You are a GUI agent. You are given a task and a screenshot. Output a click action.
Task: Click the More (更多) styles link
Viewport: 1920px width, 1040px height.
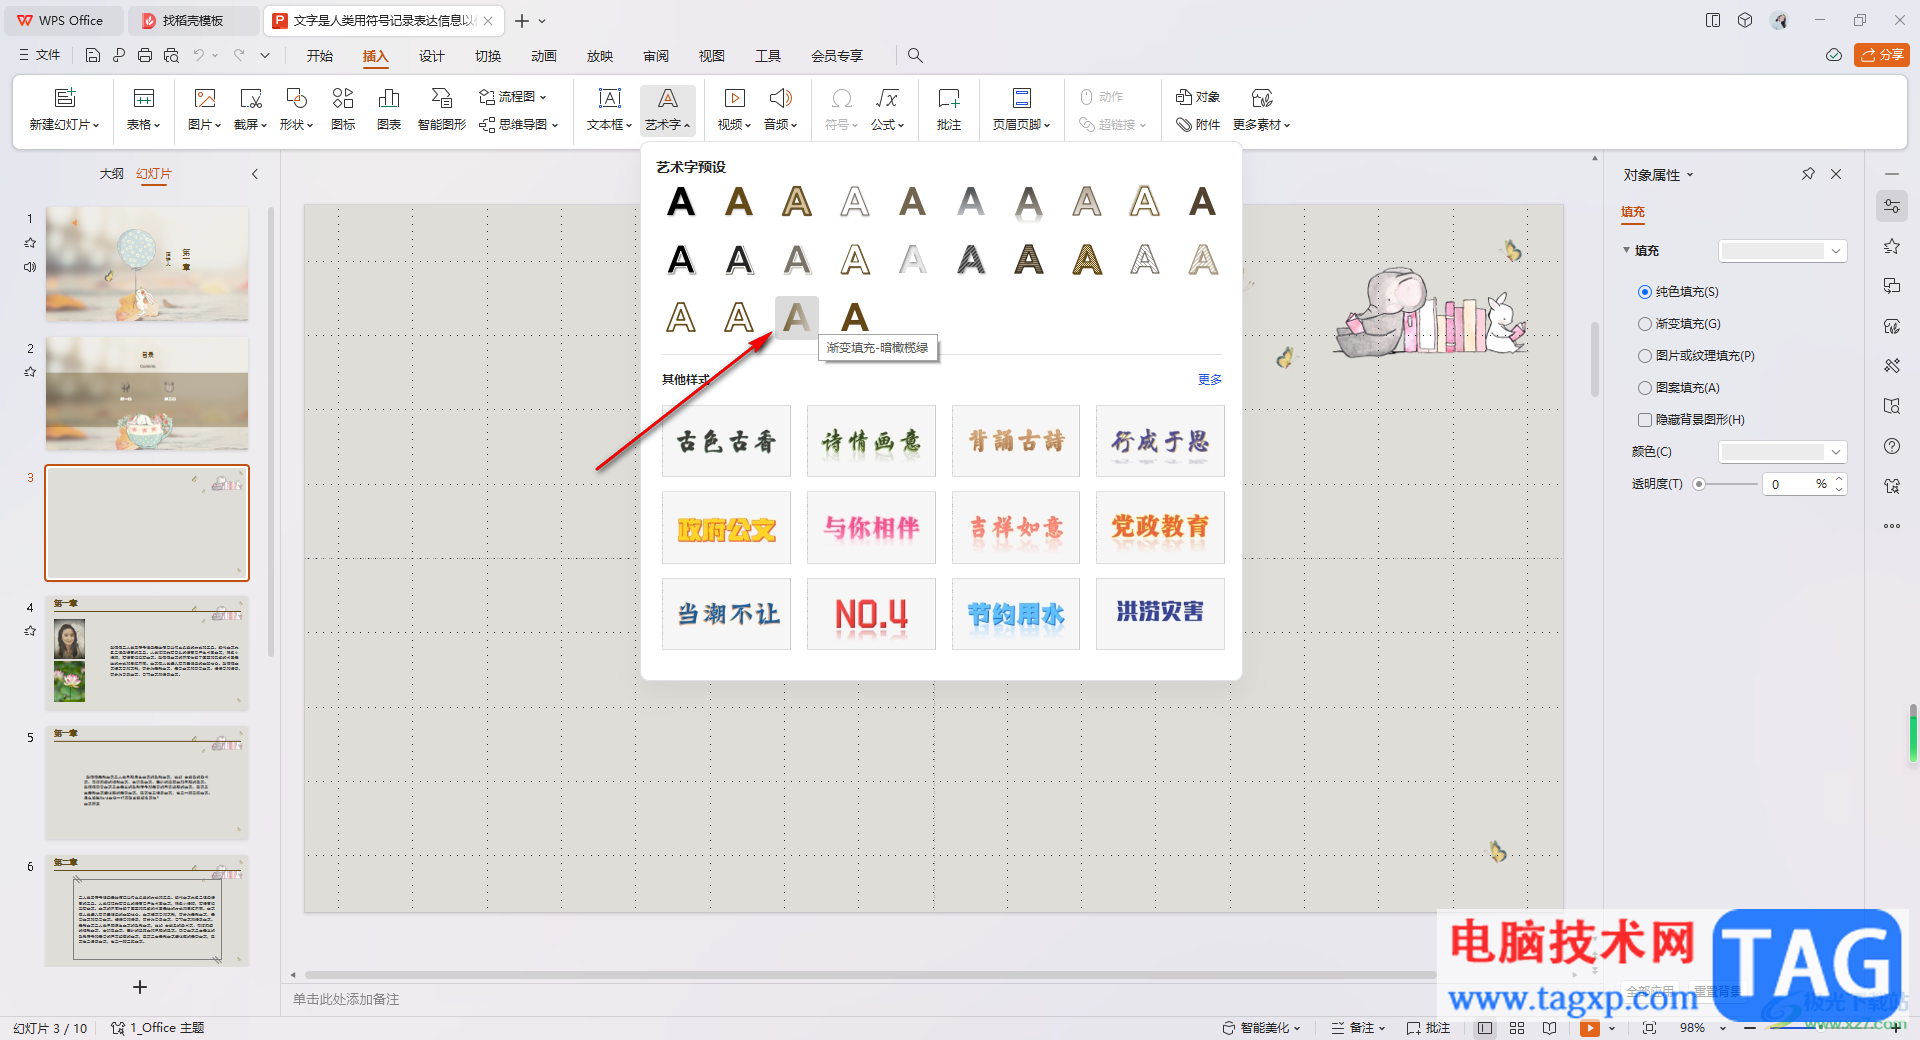tap(1209, 380)
